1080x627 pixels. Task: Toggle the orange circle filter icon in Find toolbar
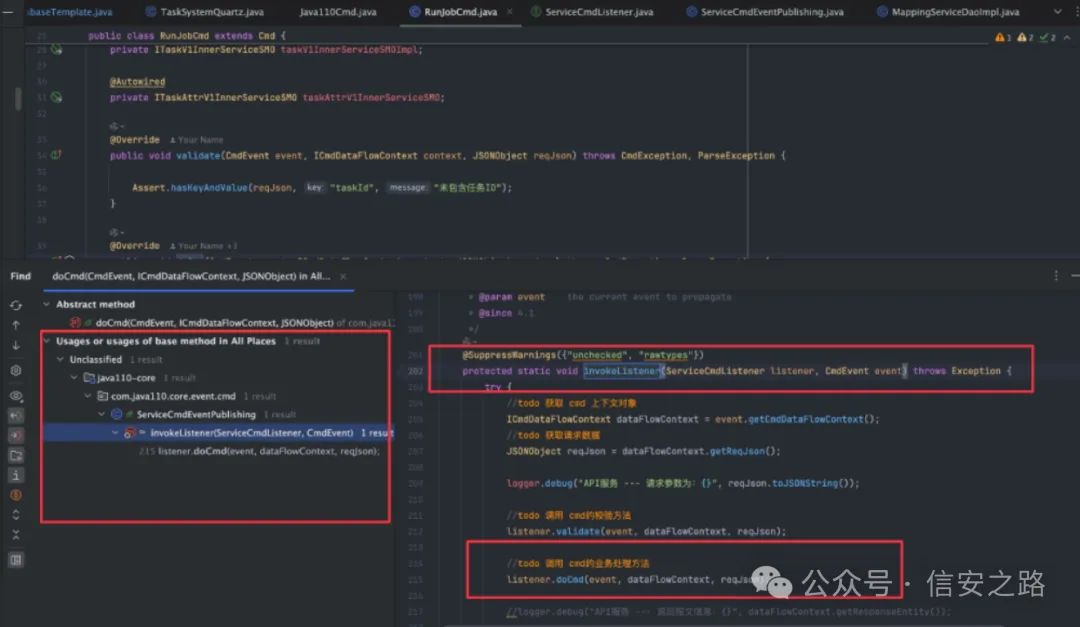tap(16, 495)
